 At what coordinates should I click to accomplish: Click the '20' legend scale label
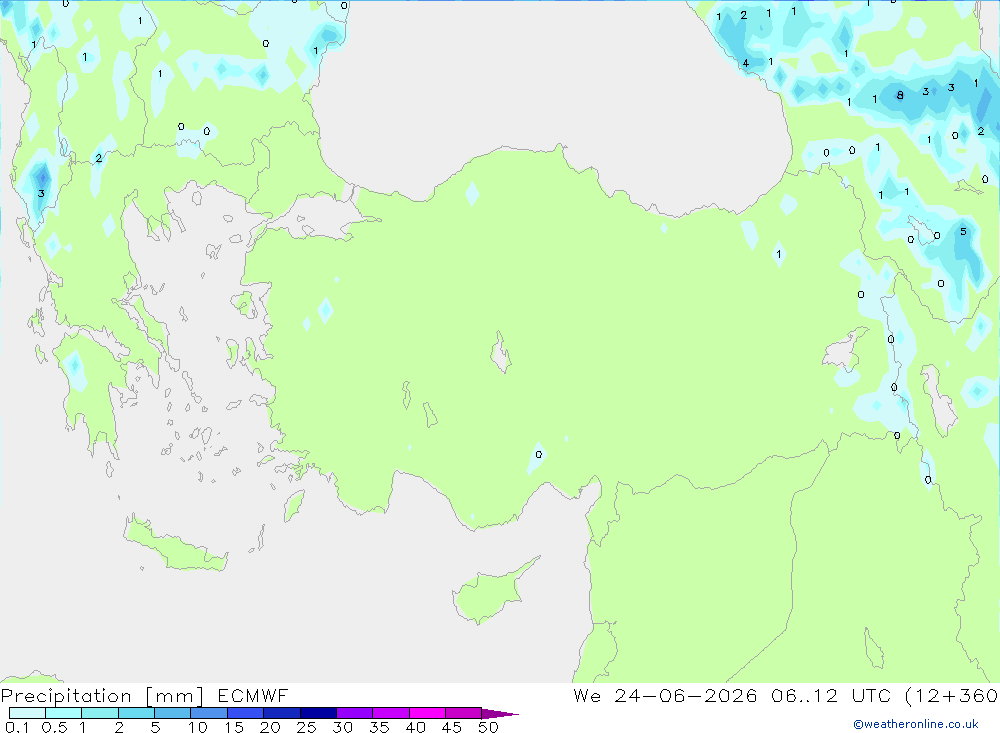[x=270, y=727]
